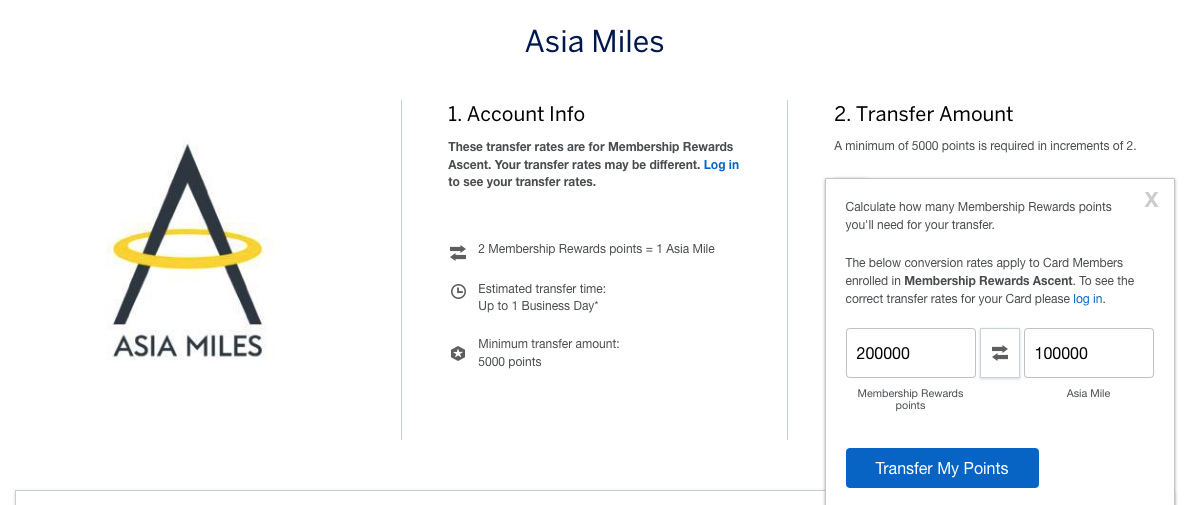Click the '1. Account Info' section heading
The image size is (1190, 505).
[x=516, y=114]
